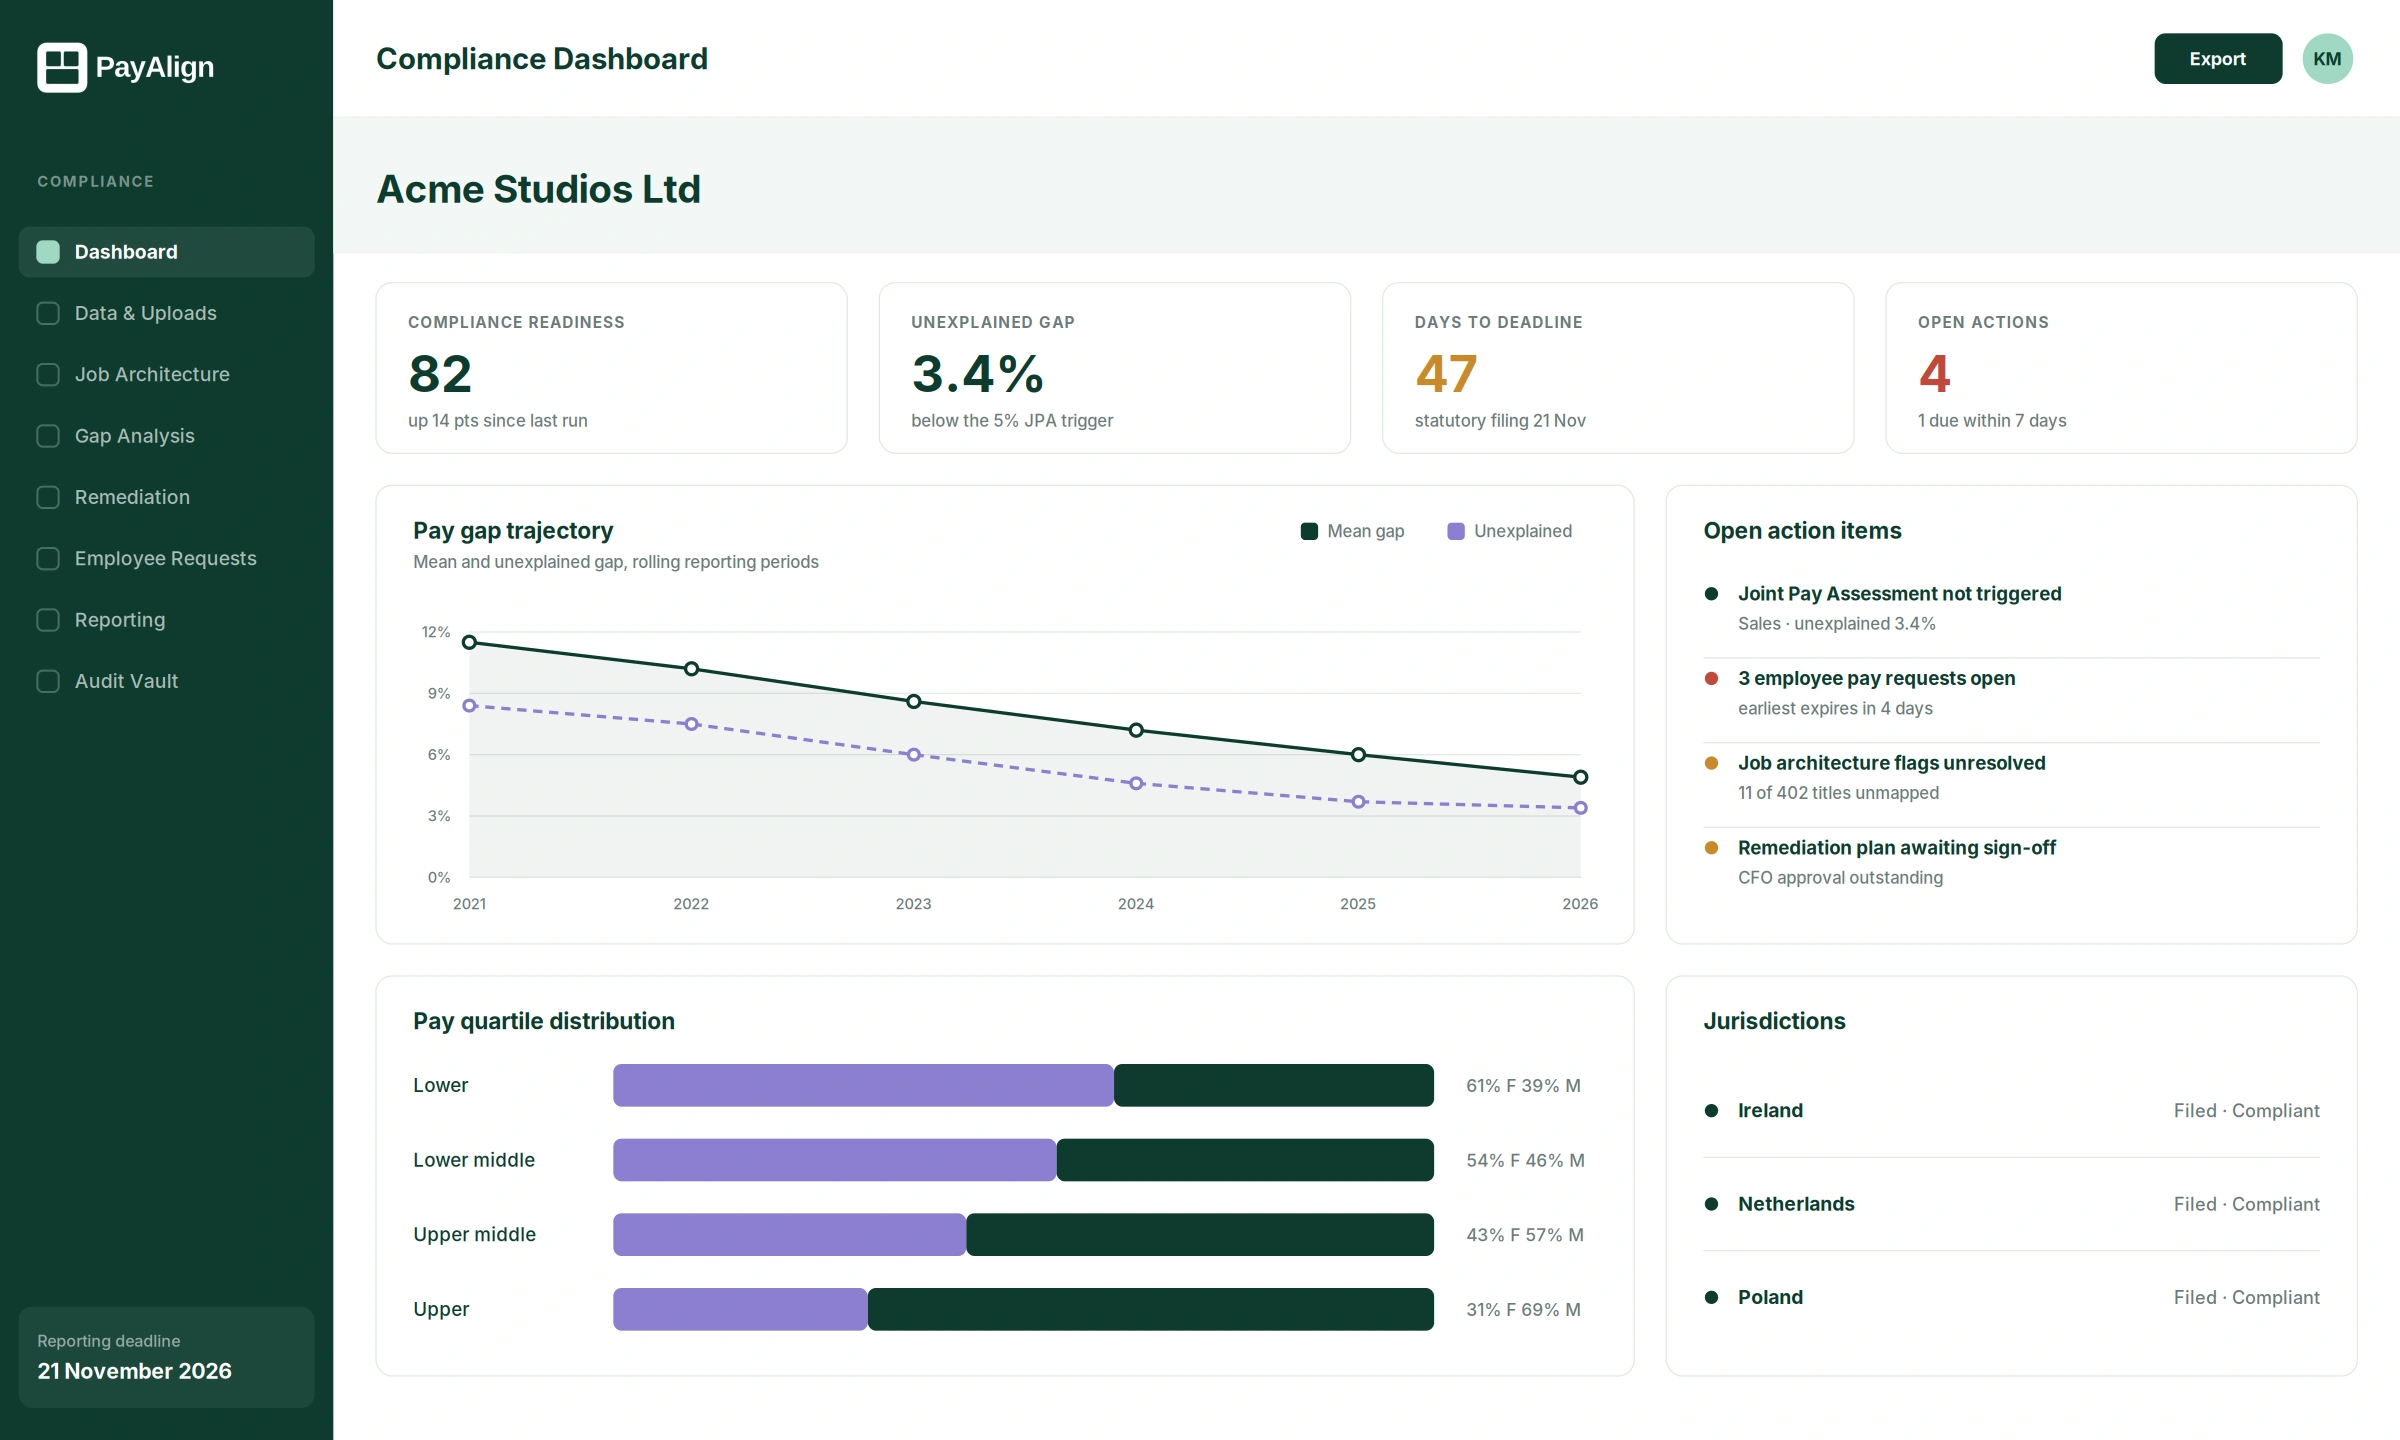Click the Poland jurisdiction row
Screen dimensions: 2400x1440
[x=2011, y=1297]
